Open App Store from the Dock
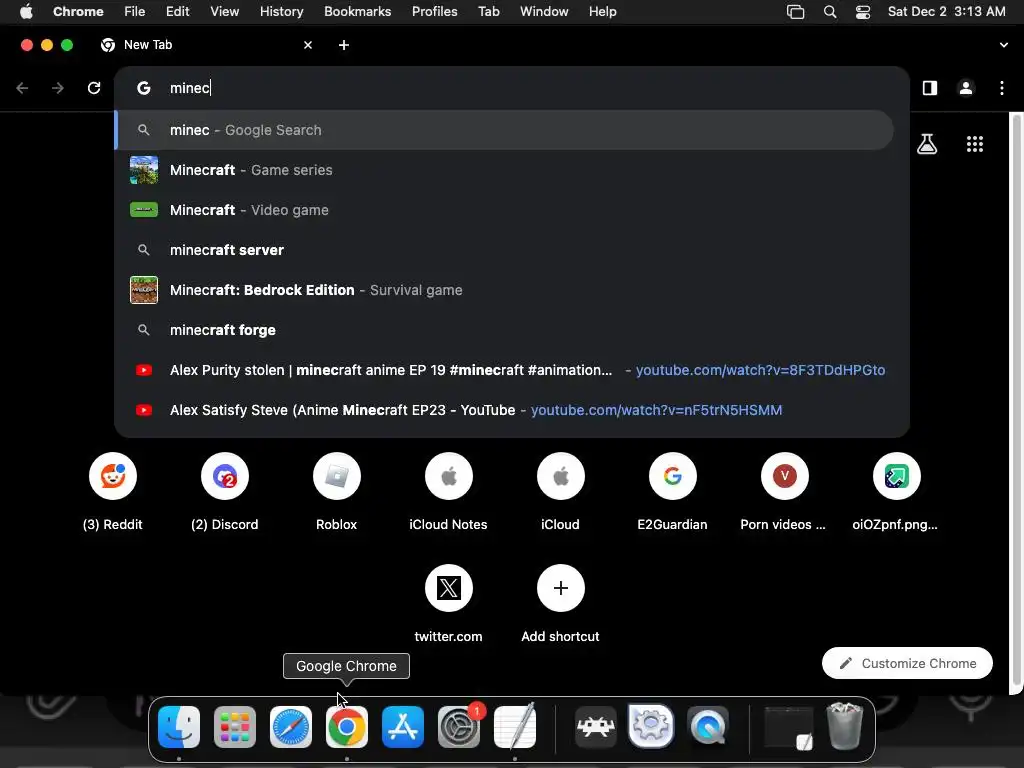Viewport: 1024px width, 768px height. pyautogui.click(x=403, y=726)
